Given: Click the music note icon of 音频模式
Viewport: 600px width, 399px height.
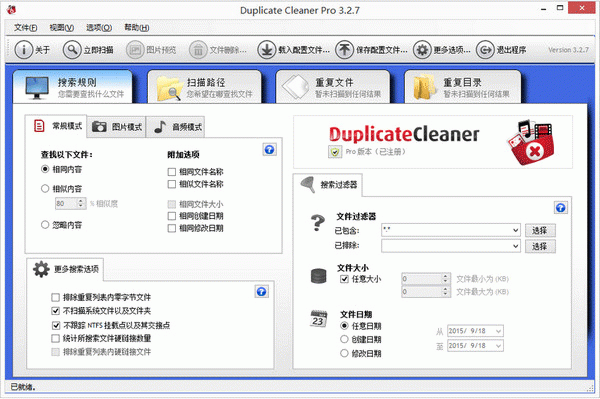Looking at the screenshot, I should (x=160, y=127).
